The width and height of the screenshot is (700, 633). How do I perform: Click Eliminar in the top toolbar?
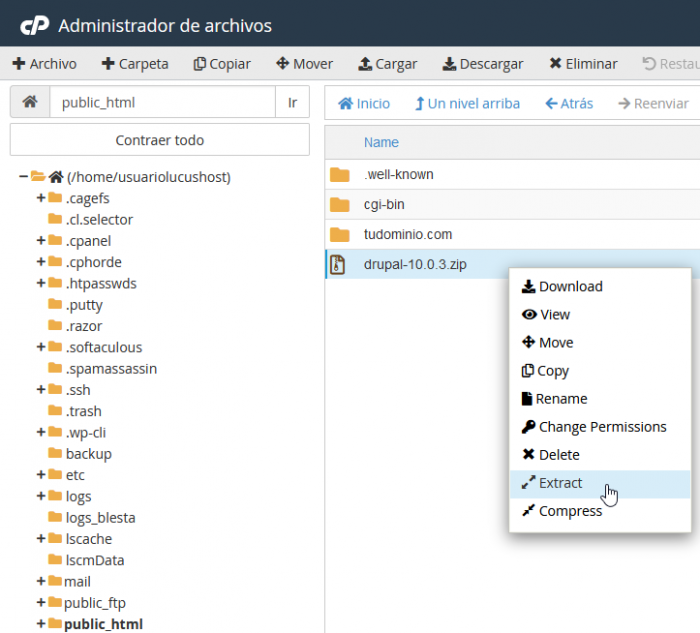582,64
